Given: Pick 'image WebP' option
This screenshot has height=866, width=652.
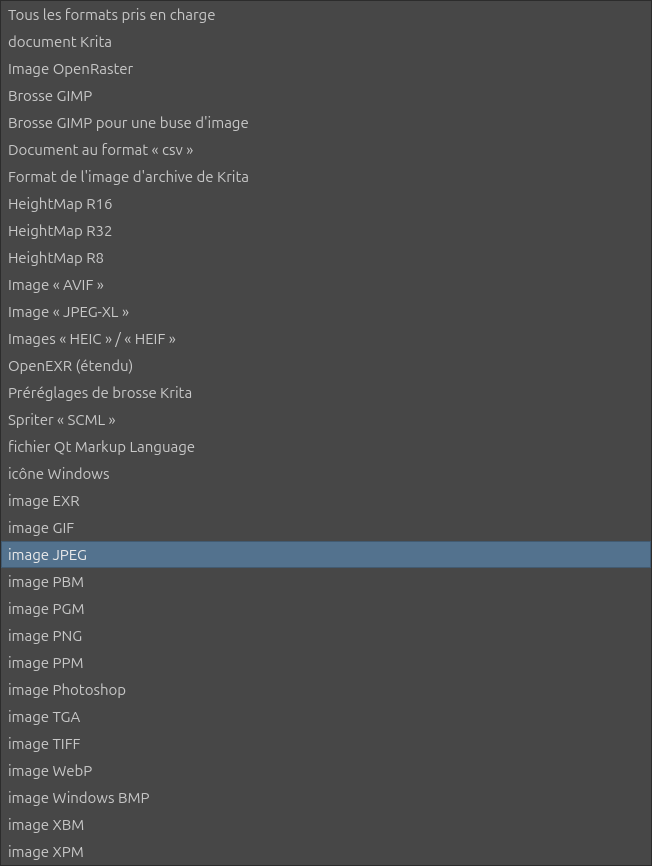Looking at the screenshot, I should tap(326, 771).
